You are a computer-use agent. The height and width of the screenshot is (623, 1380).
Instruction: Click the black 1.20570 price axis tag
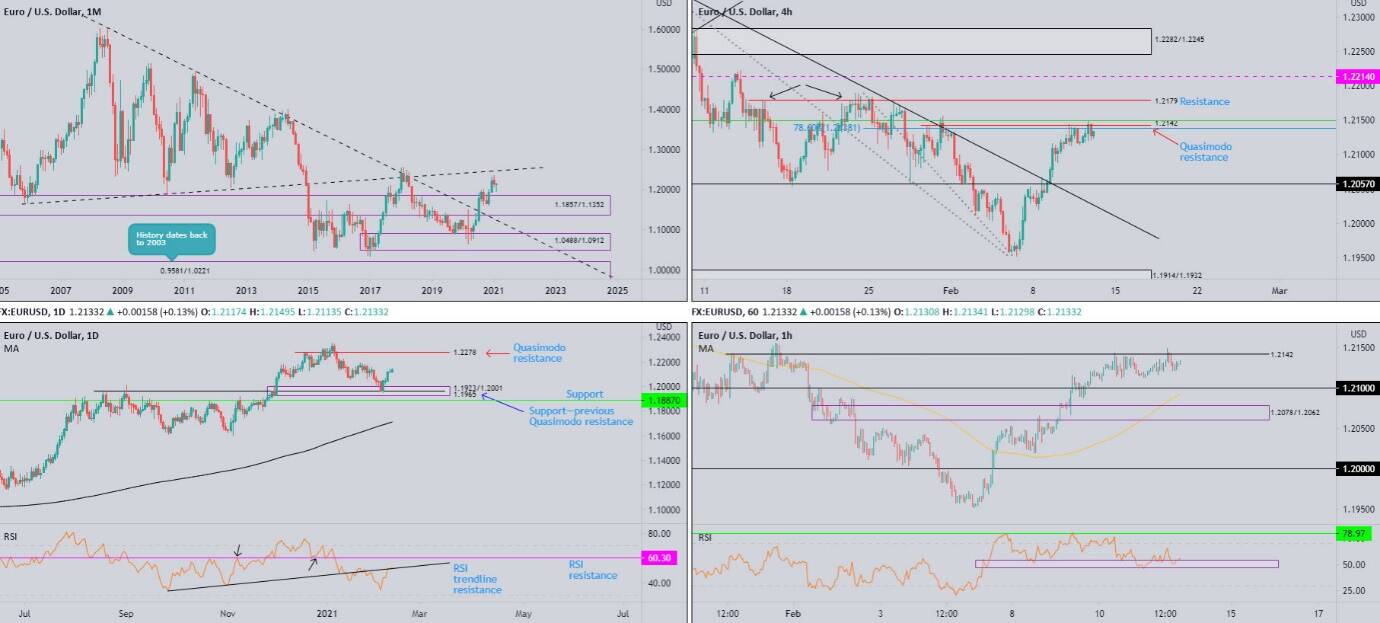(x=1358, y=184)
